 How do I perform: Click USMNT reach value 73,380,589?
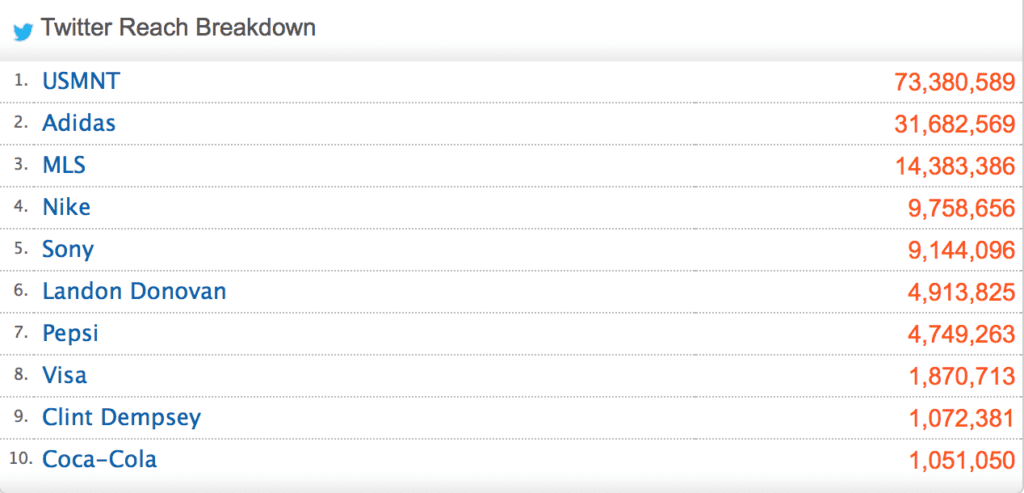(x=955, y=82)
